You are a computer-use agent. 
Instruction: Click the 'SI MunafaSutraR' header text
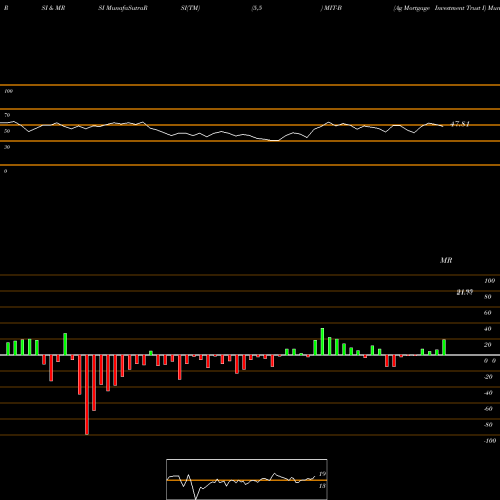point(123,8)
